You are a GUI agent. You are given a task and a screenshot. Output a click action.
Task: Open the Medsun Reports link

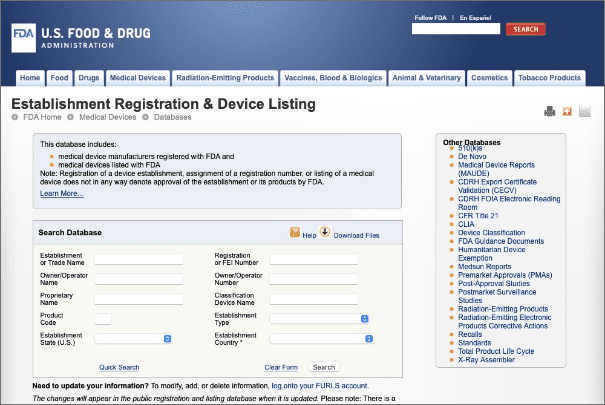tap(485, 267)
